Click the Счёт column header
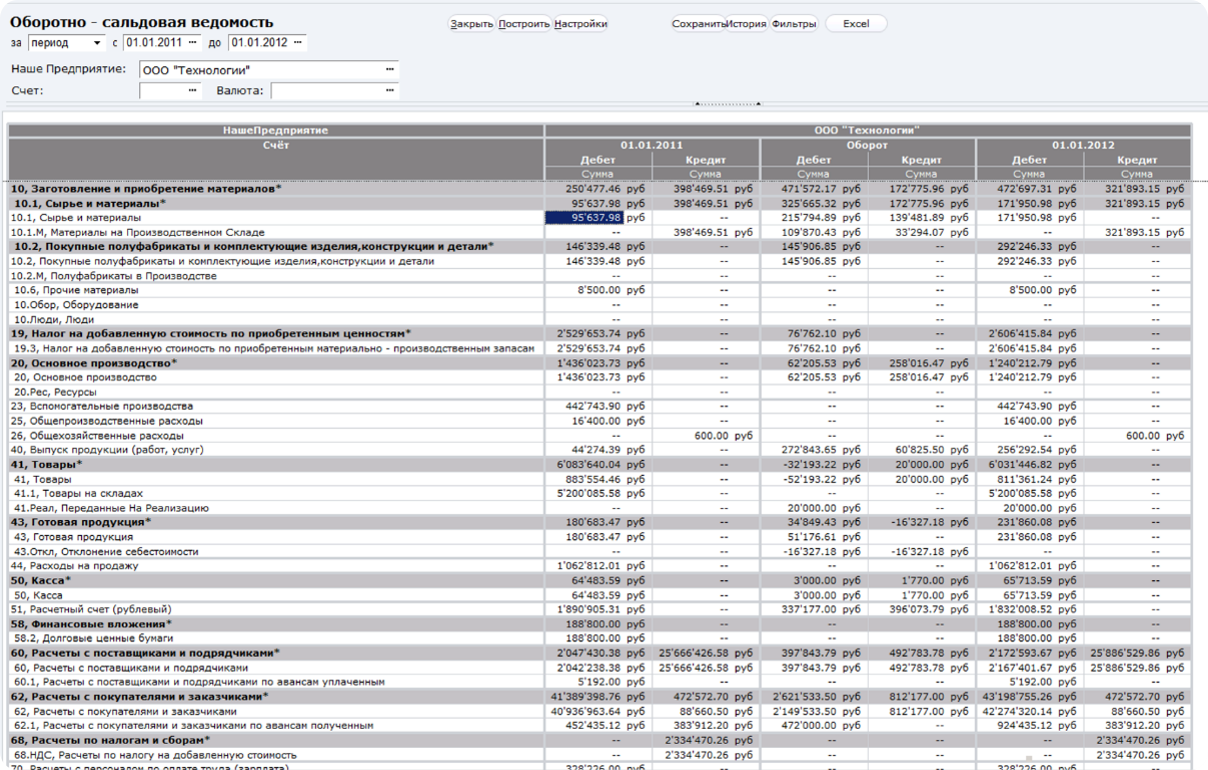This screenshot has height=770, width=1208. (x=276, y=145)
